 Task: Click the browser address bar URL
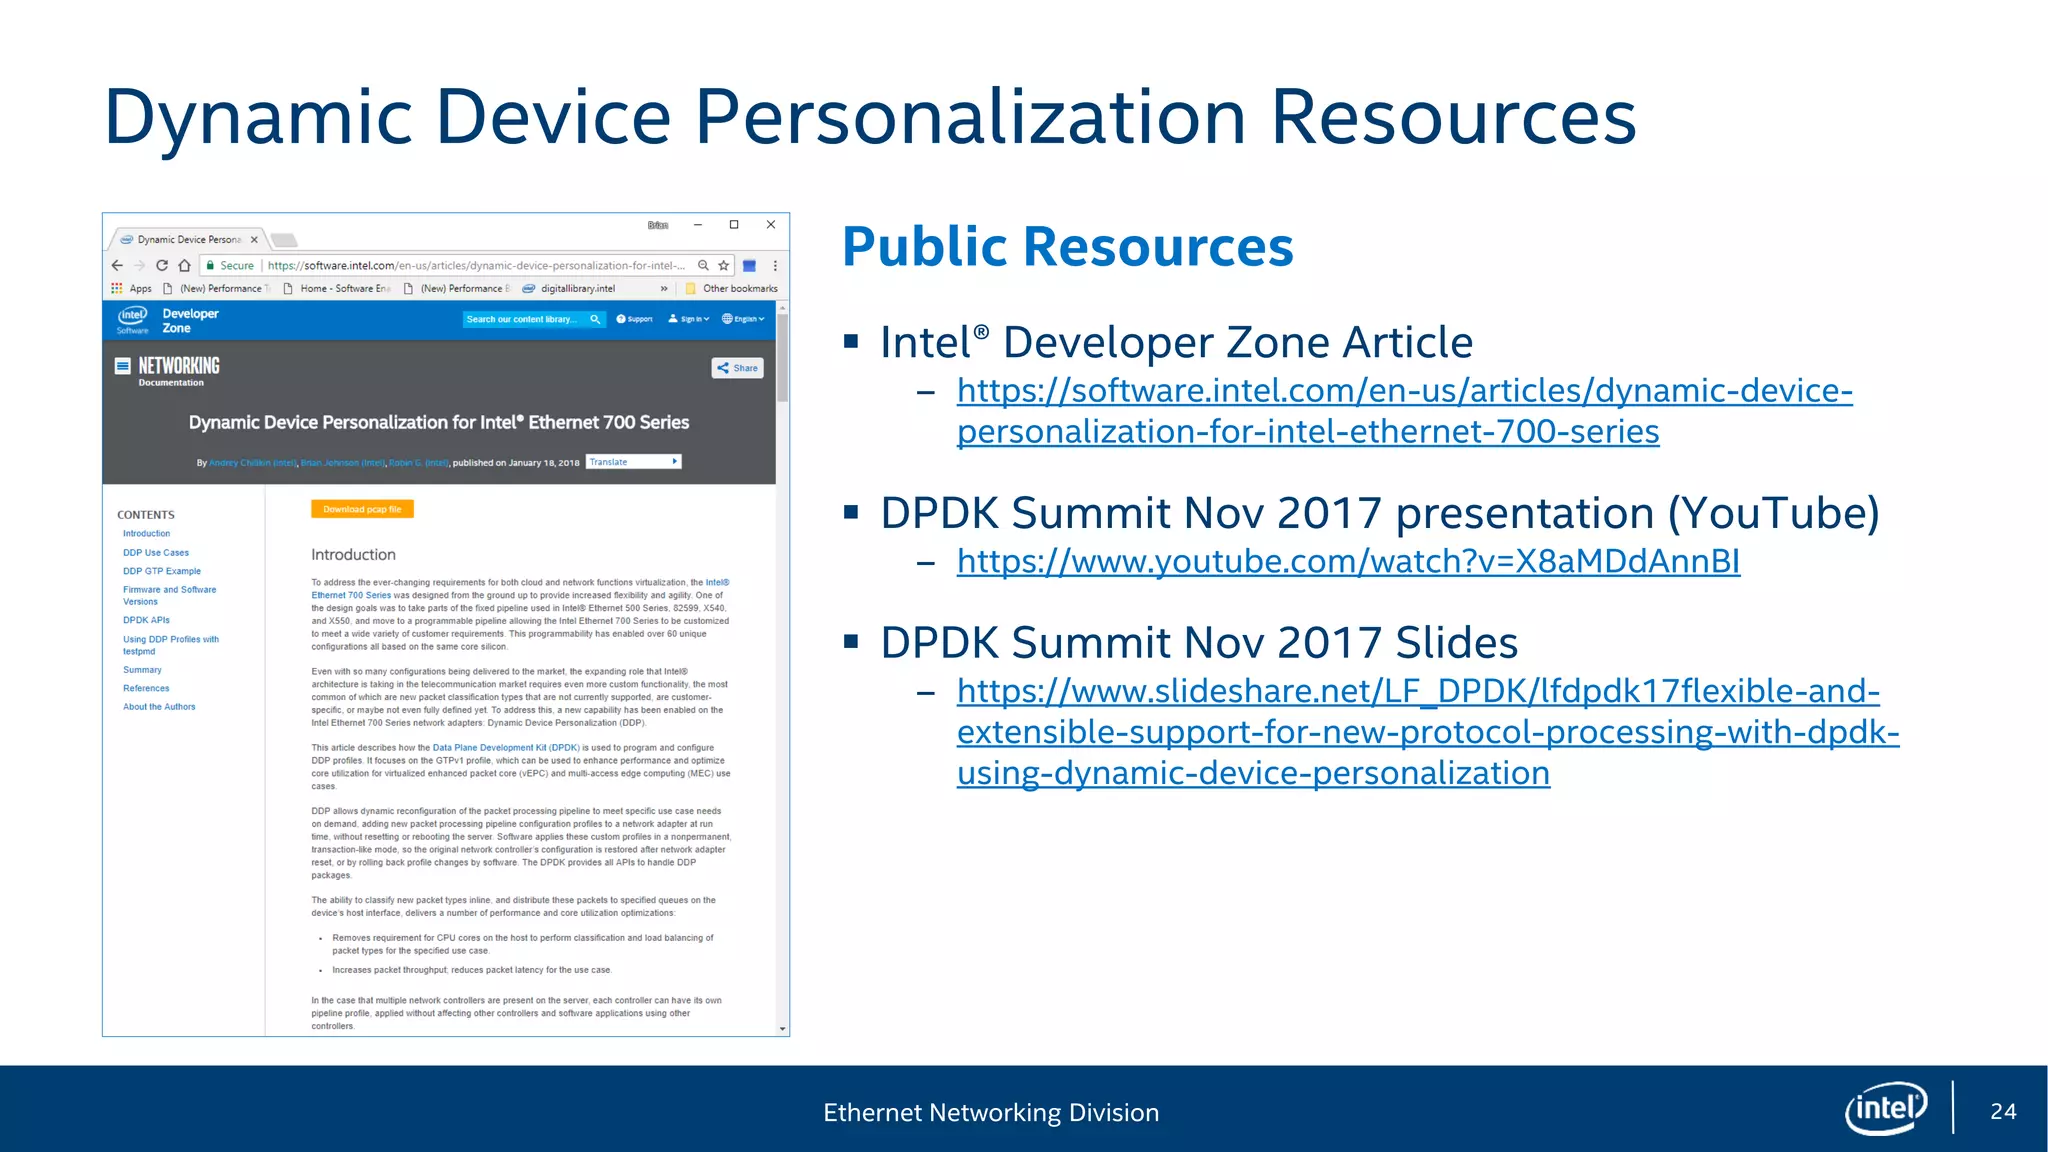[476, 266]
